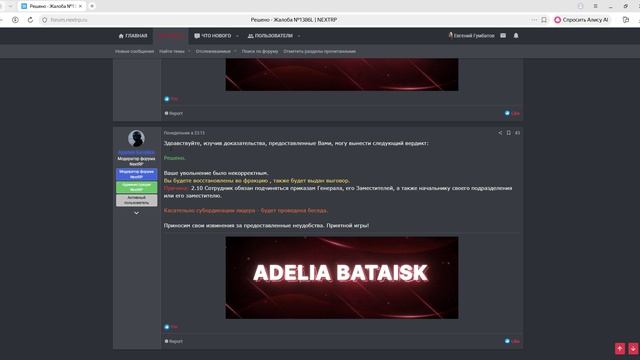Click the home icon next to ГЛАВНАЯ

click(x=121, y=36)
